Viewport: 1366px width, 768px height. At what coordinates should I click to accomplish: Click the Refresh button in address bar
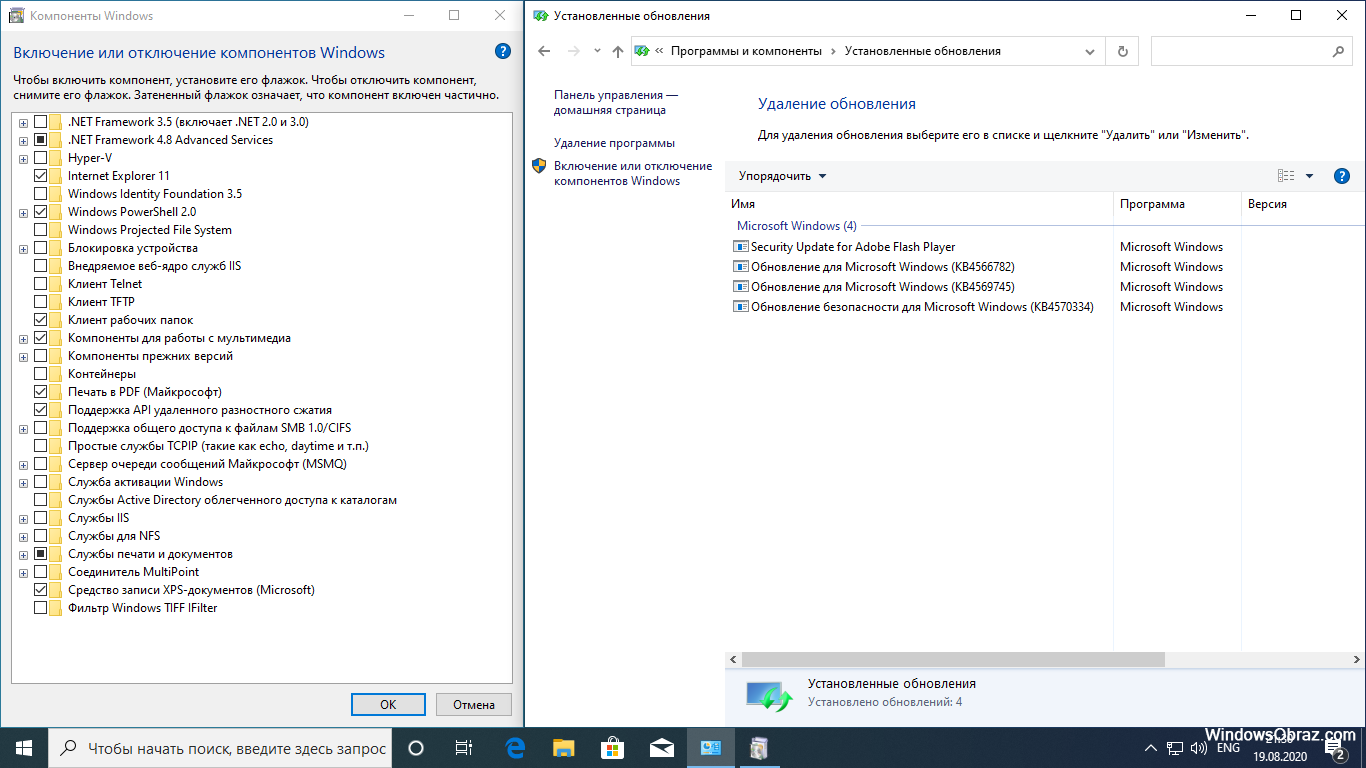[x=1122, y=51]
